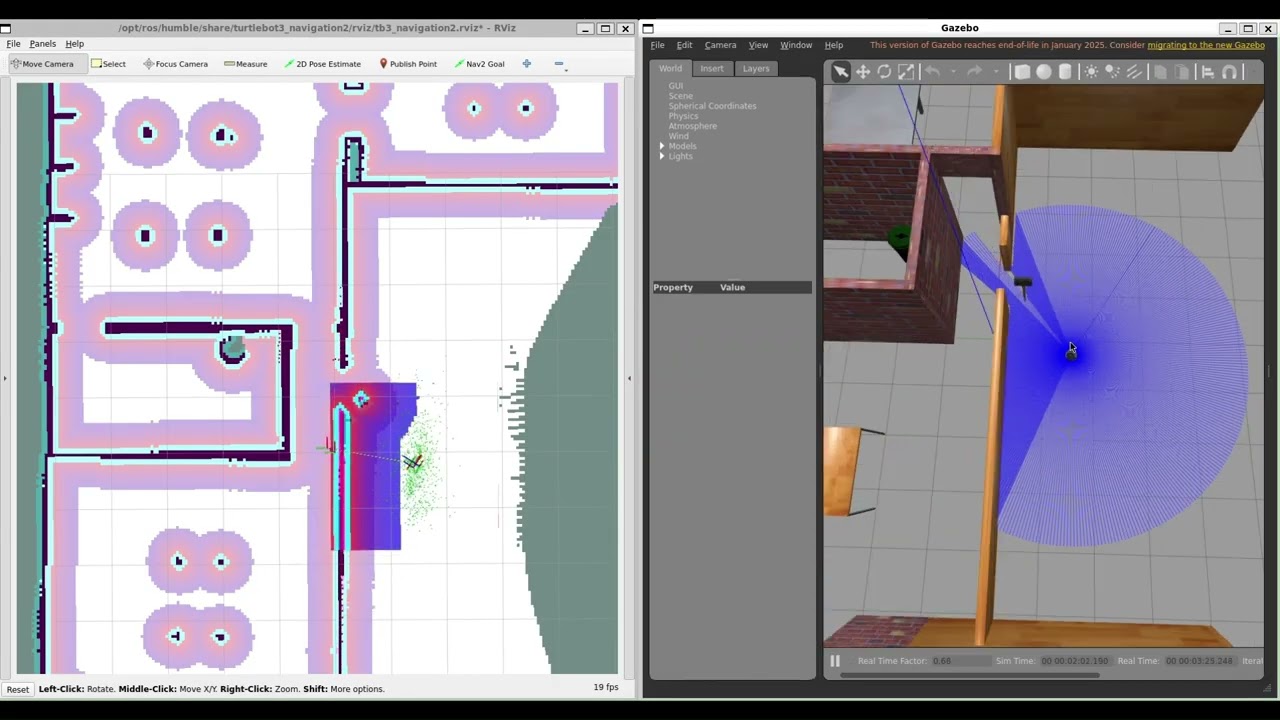The image size is (1280, 720).
Task: Open the RViz Help menu
Action: point(75,44)
